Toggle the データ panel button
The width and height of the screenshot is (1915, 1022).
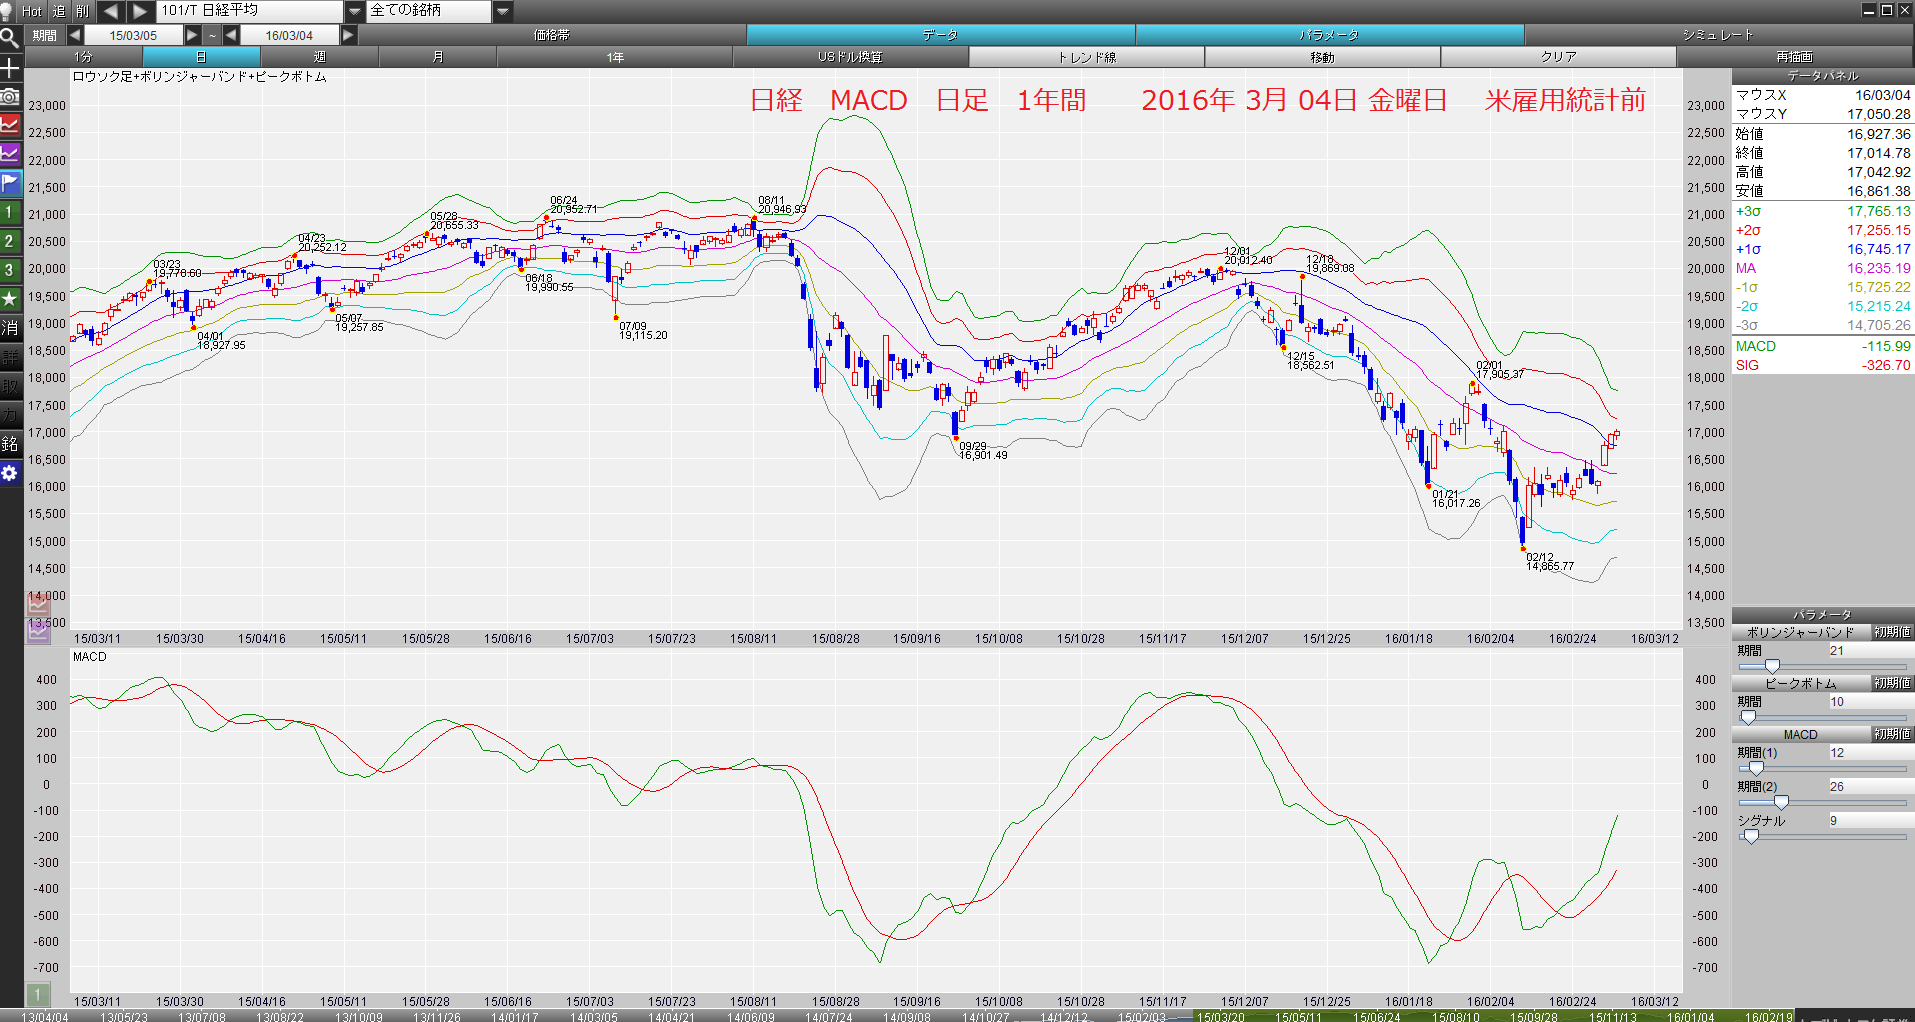(x=940, y=35)
